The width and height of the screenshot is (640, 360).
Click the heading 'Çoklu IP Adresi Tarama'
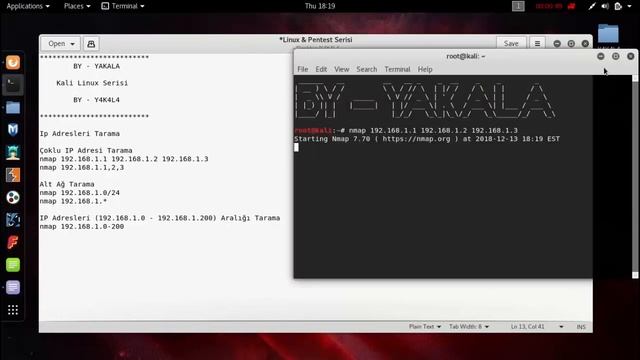point(86,151)
